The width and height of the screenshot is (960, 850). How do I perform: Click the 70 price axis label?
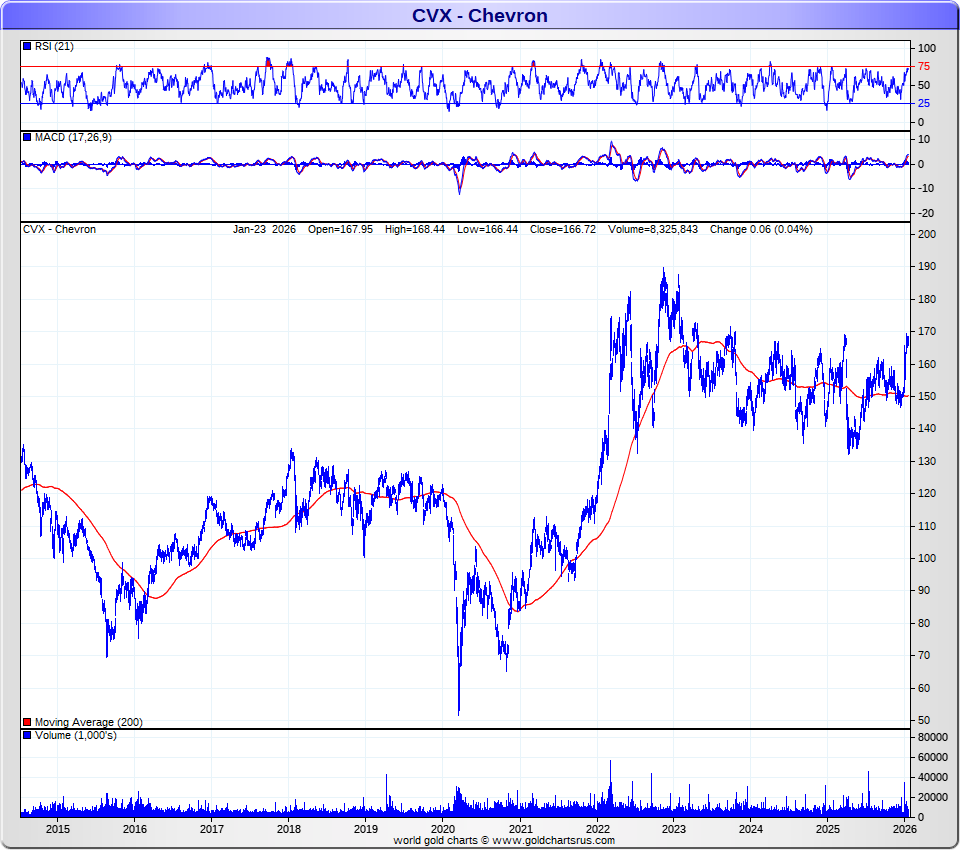tap(924, 655)
